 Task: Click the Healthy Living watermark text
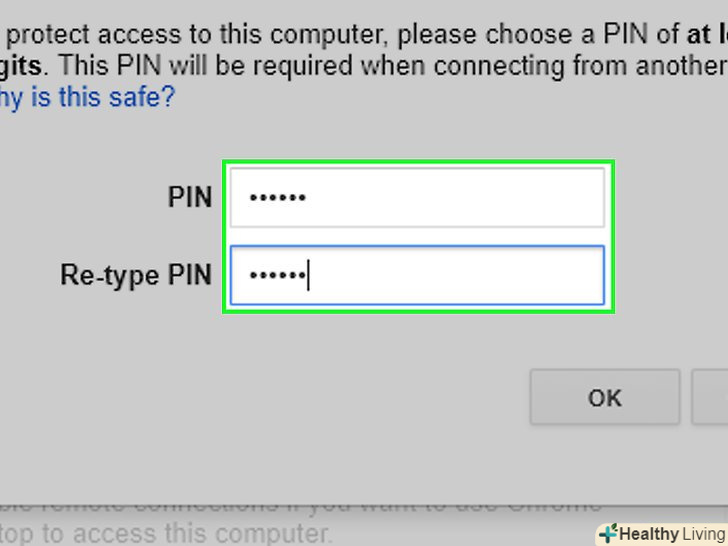click(670, 534)
